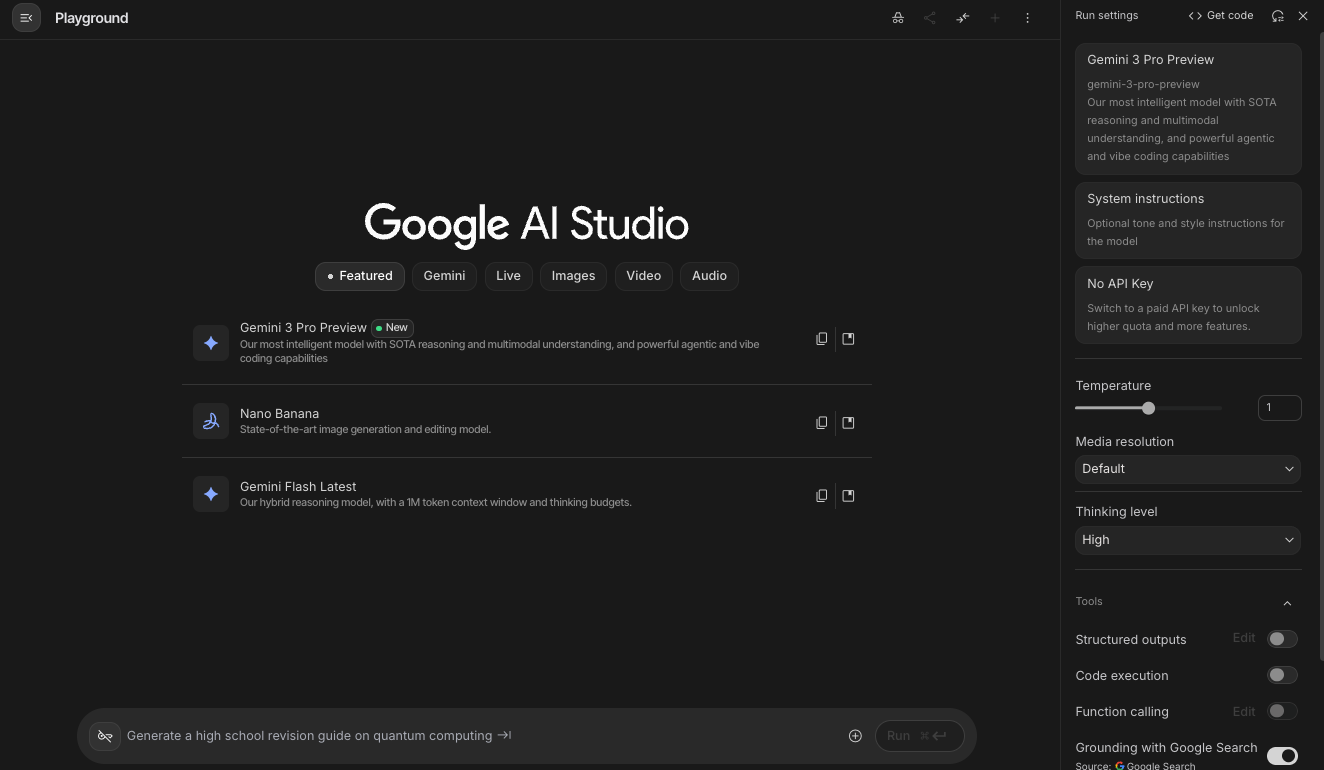Viewport: 1324px width, 770px height.
Task: Click the add media plus icon in prompt bar
Action: click(x=855, y=736)
